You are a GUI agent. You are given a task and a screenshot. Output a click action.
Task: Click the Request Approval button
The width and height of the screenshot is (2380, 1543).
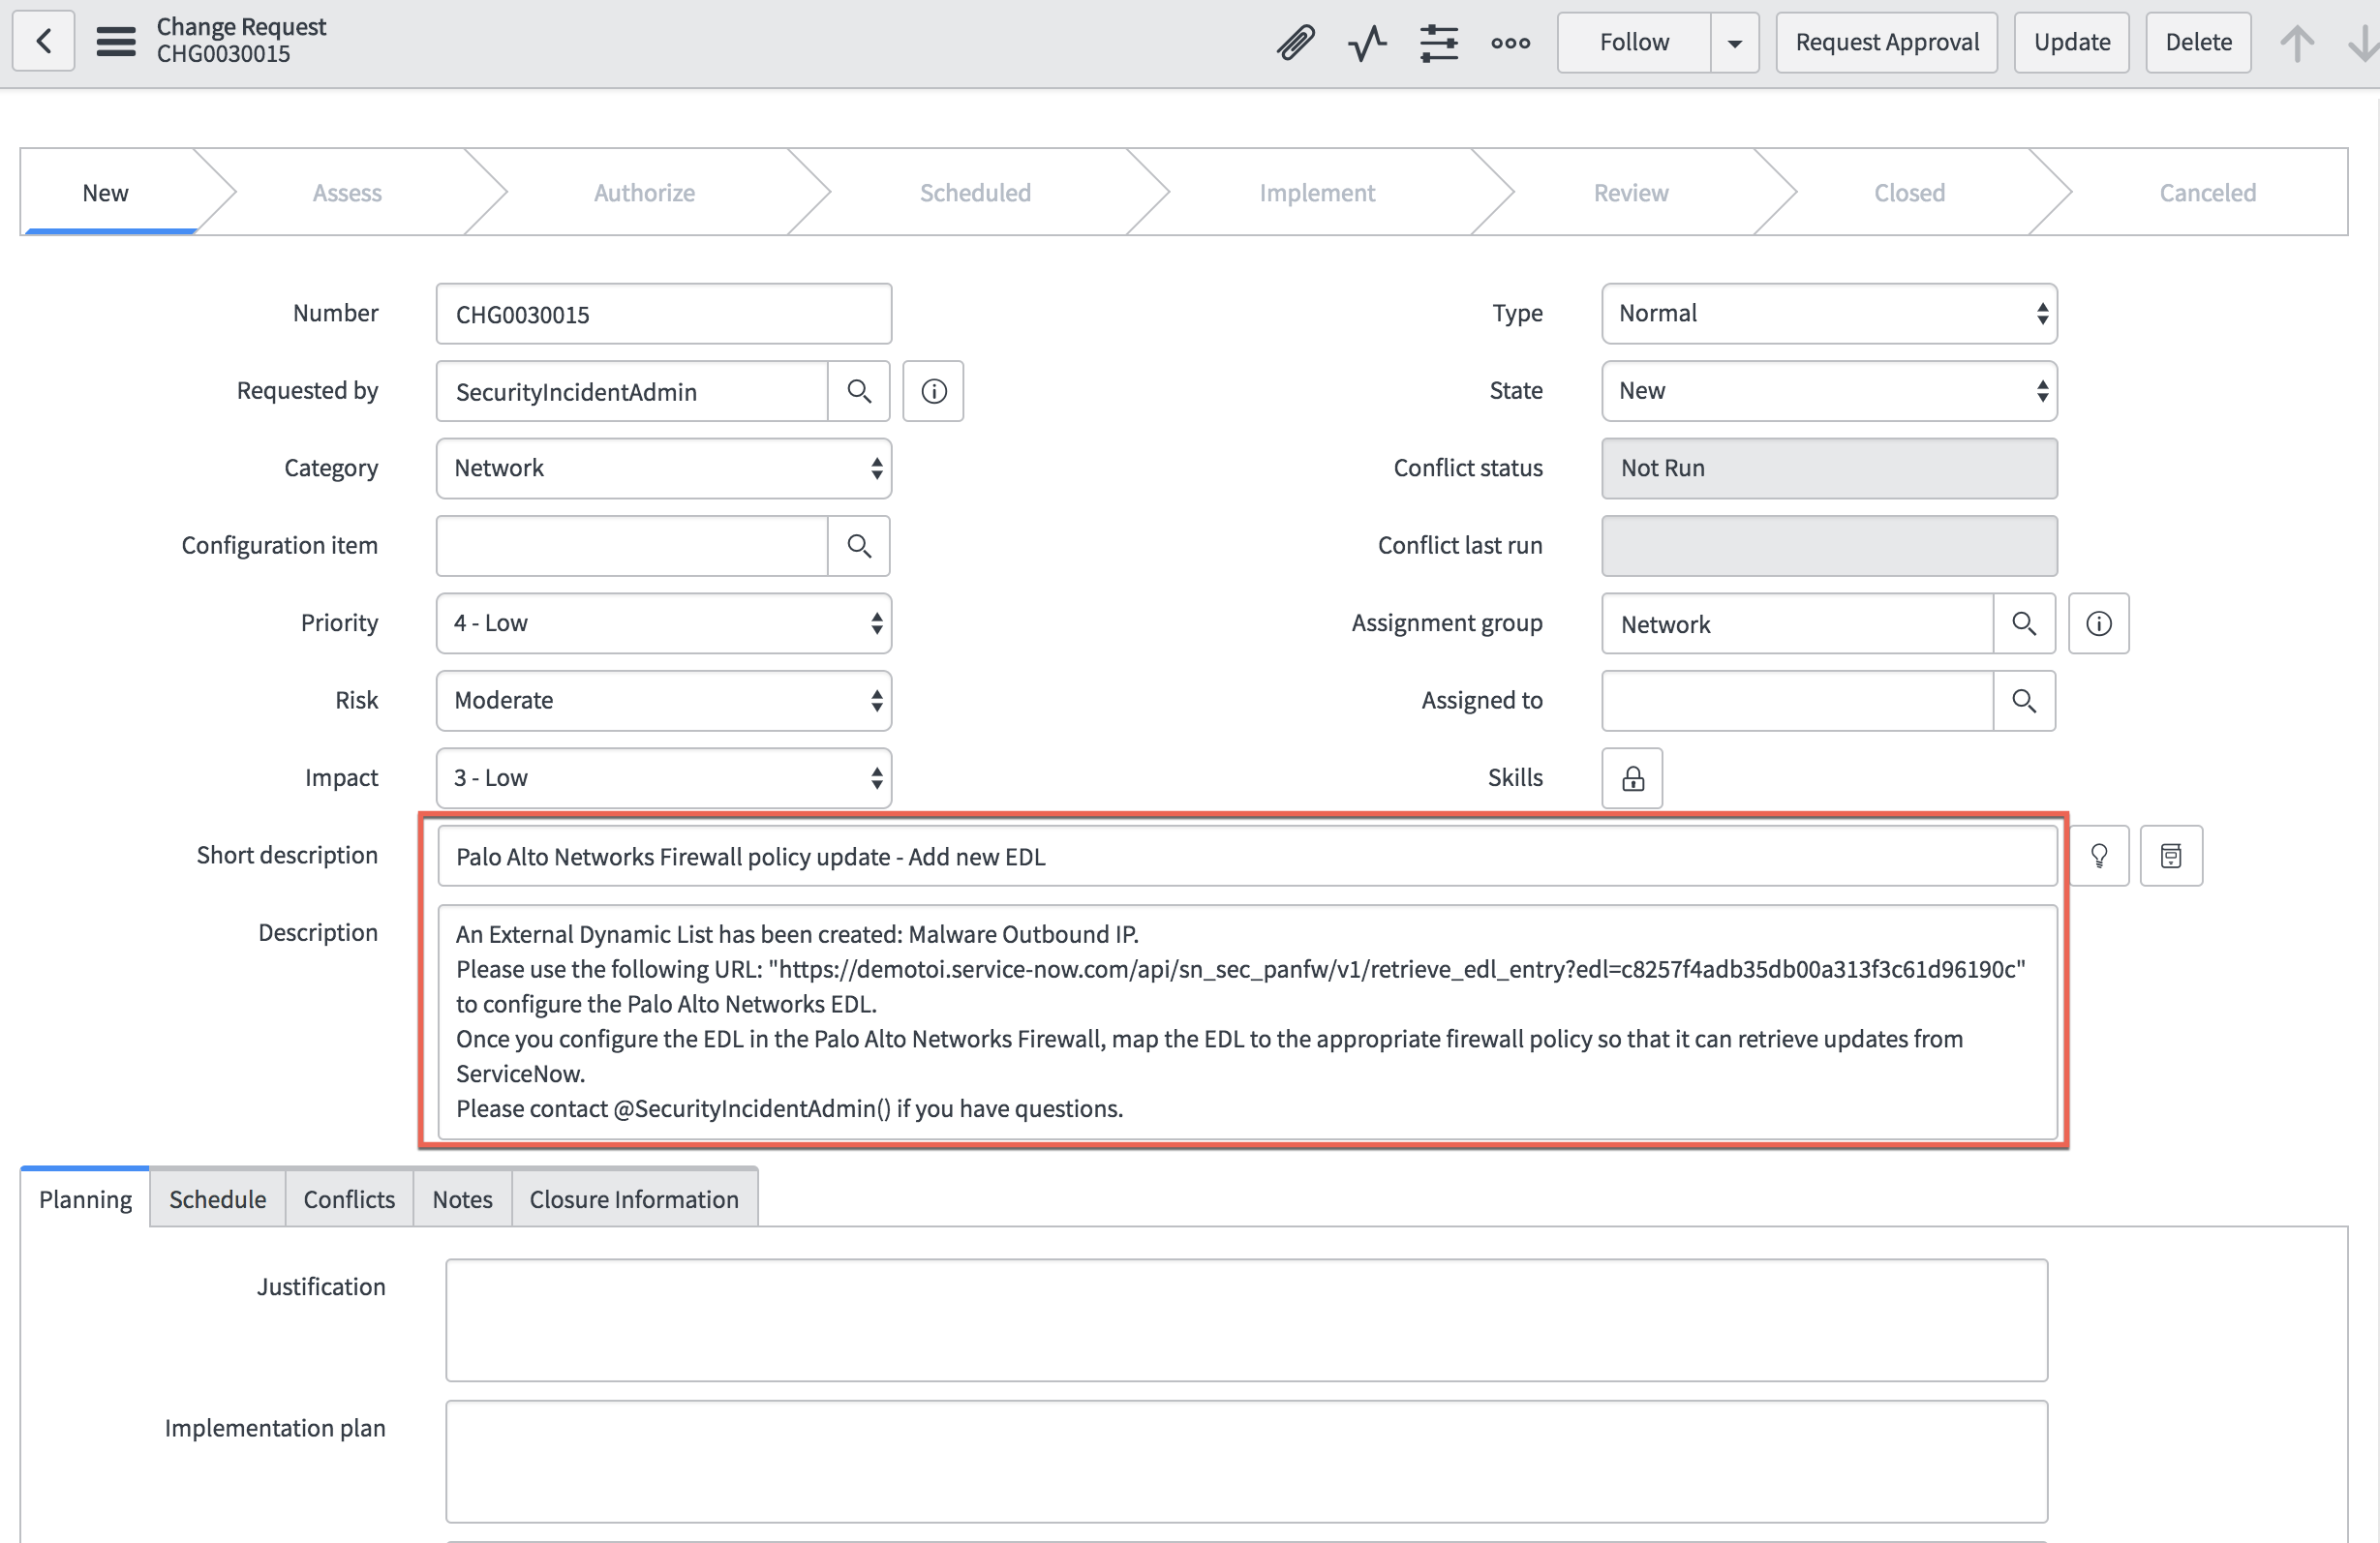[x=1887, y=43]
